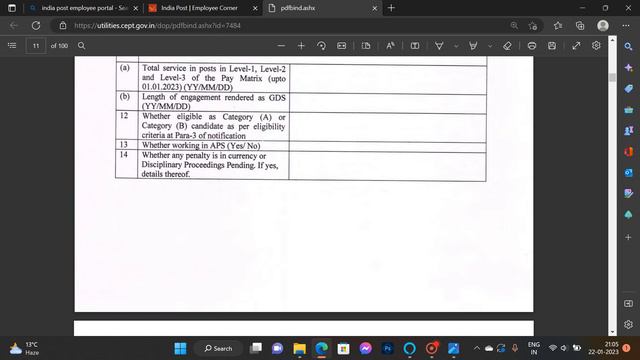The width and height of the screenshot is (640, 360).
Task: Open a new browser tab
Action: (x=391, y=8)
